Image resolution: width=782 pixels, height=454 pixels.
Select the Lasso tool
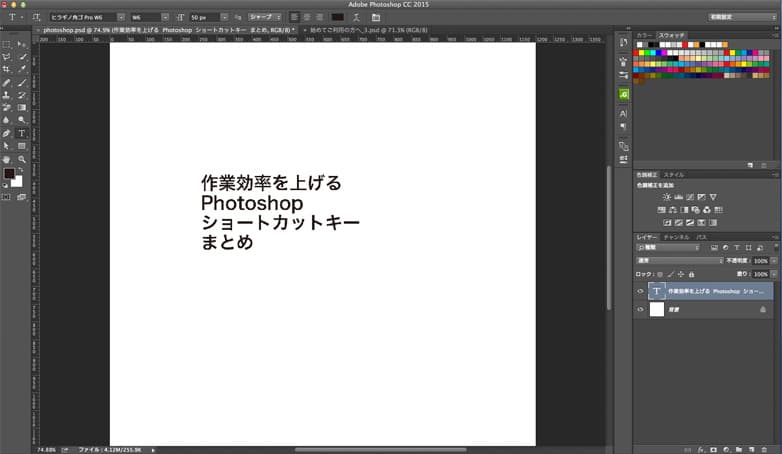click(x=6, y=57)
